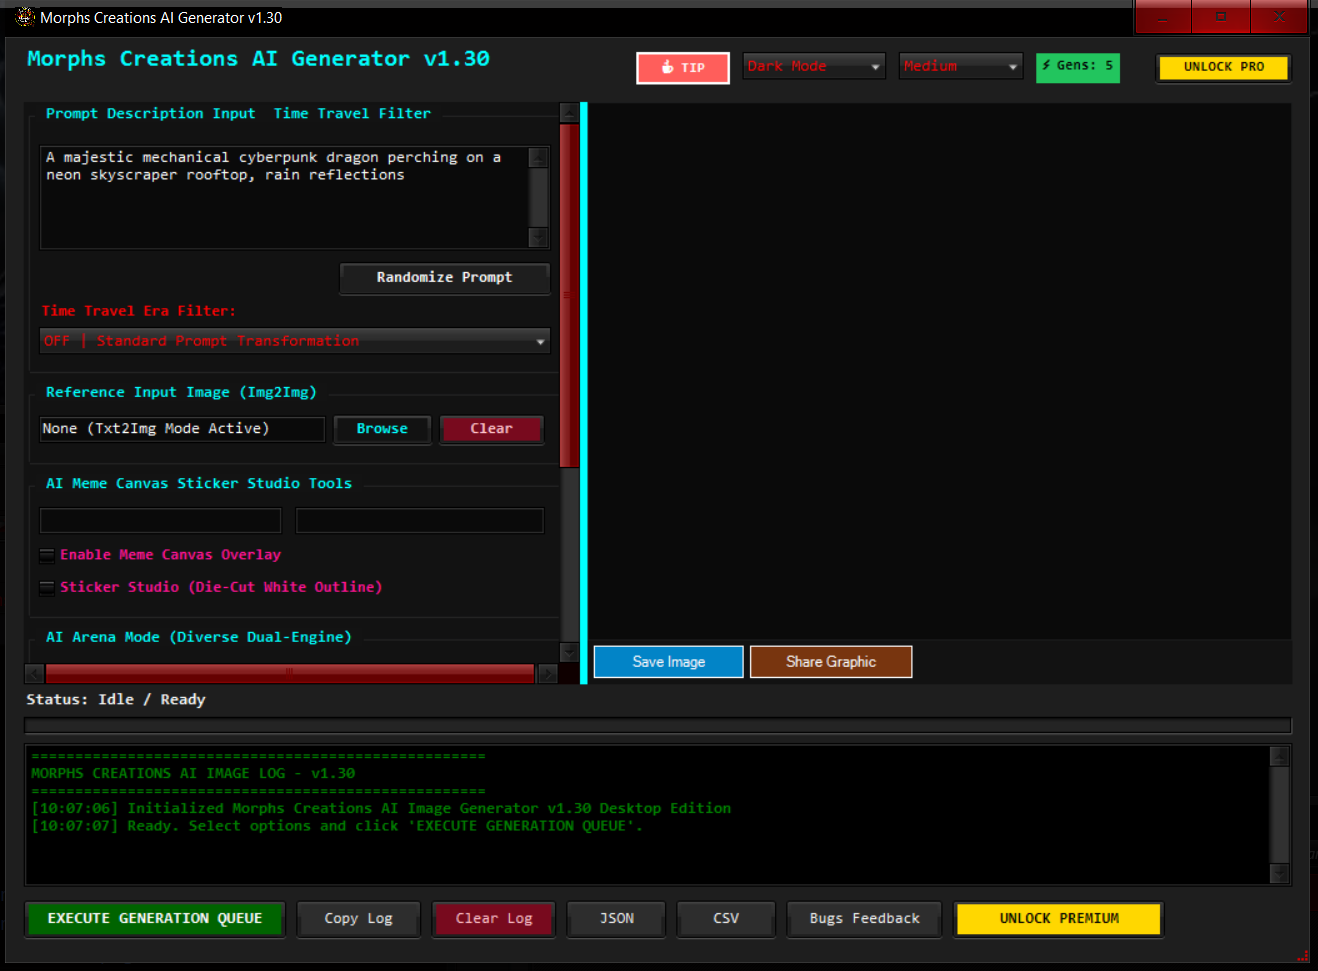1318x971 pixels.
Task: Browse for a reference input image
Action: 382,429
